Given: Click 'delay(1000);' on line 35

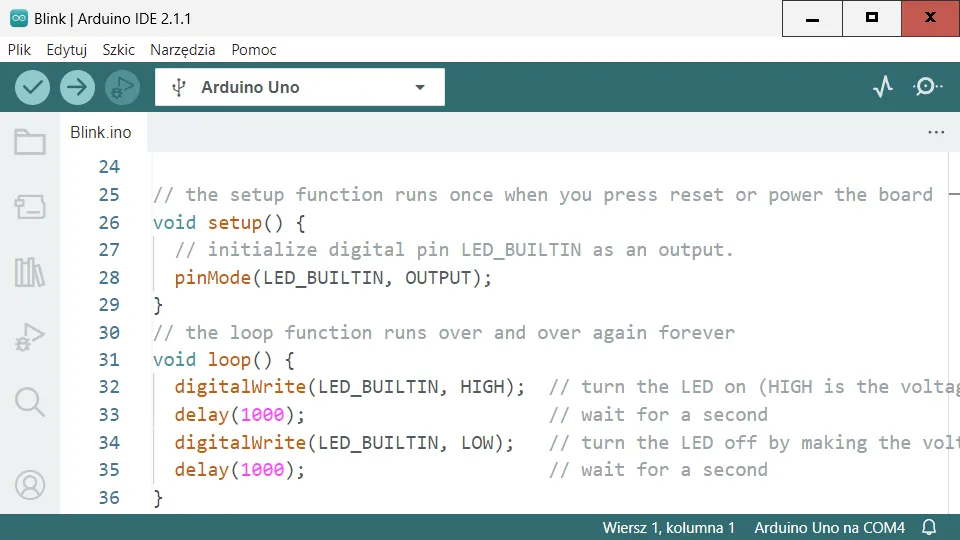Looking at the screenshot, I should click(x=239, y=470).
